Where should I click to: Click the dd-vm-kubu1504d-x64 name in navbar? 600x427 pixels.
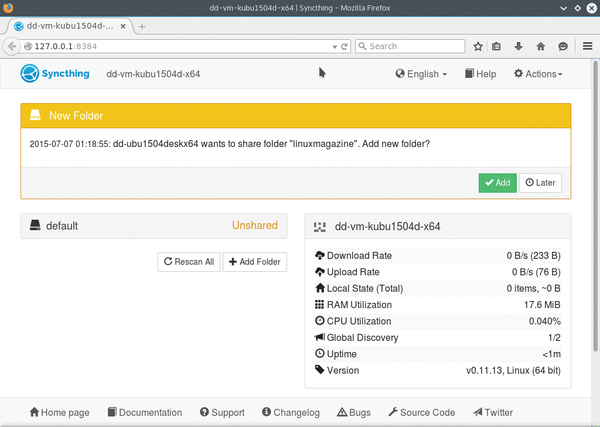pos(153,74)
